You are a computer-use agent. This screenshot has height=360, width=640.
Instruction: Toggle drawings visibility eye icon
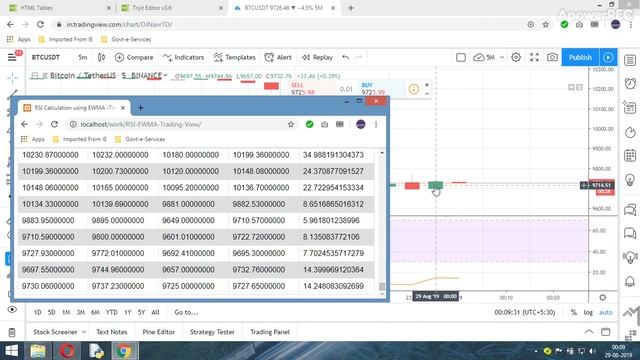click(x=12, y=309)
